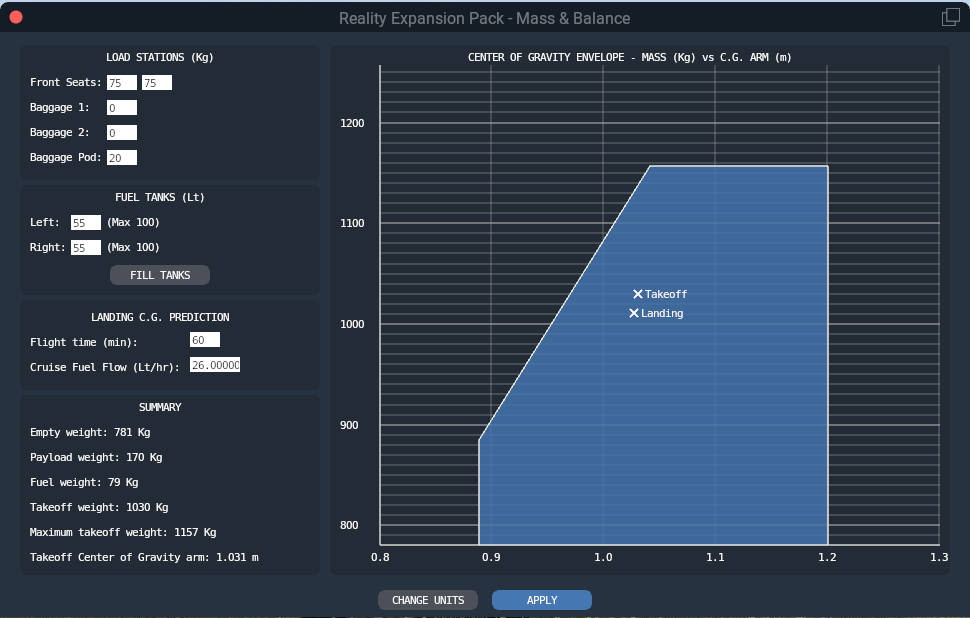Select the Baggage 2 input field

pyautogui.click(x=122, y=132)
